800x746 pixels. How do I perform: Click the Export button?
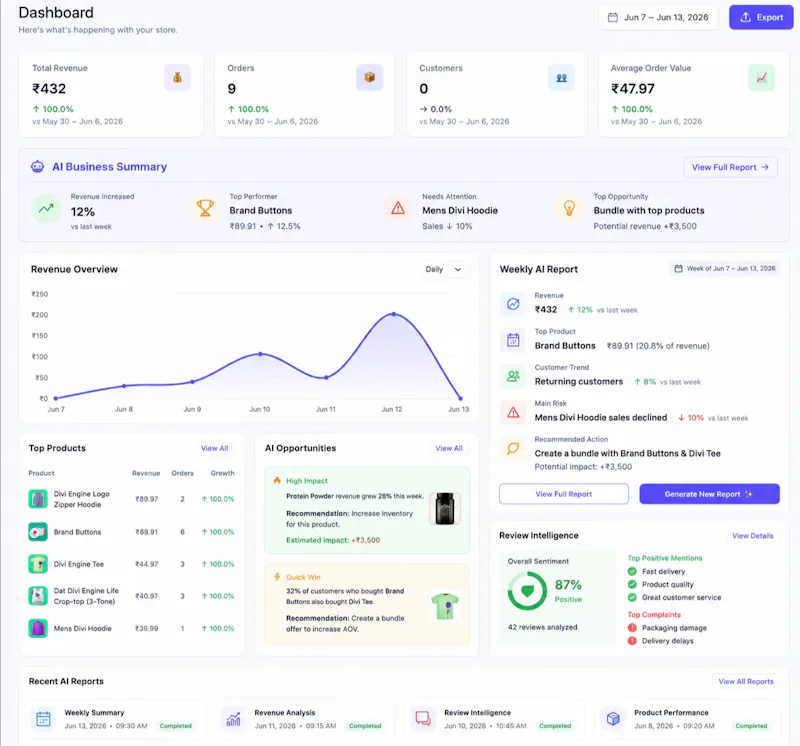click(761, 17)
